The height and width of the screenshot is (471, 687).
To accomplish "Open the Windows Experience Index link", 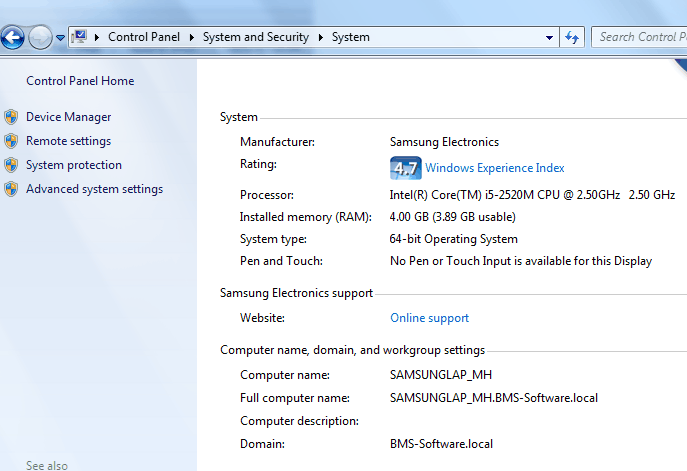I will 494,168.
